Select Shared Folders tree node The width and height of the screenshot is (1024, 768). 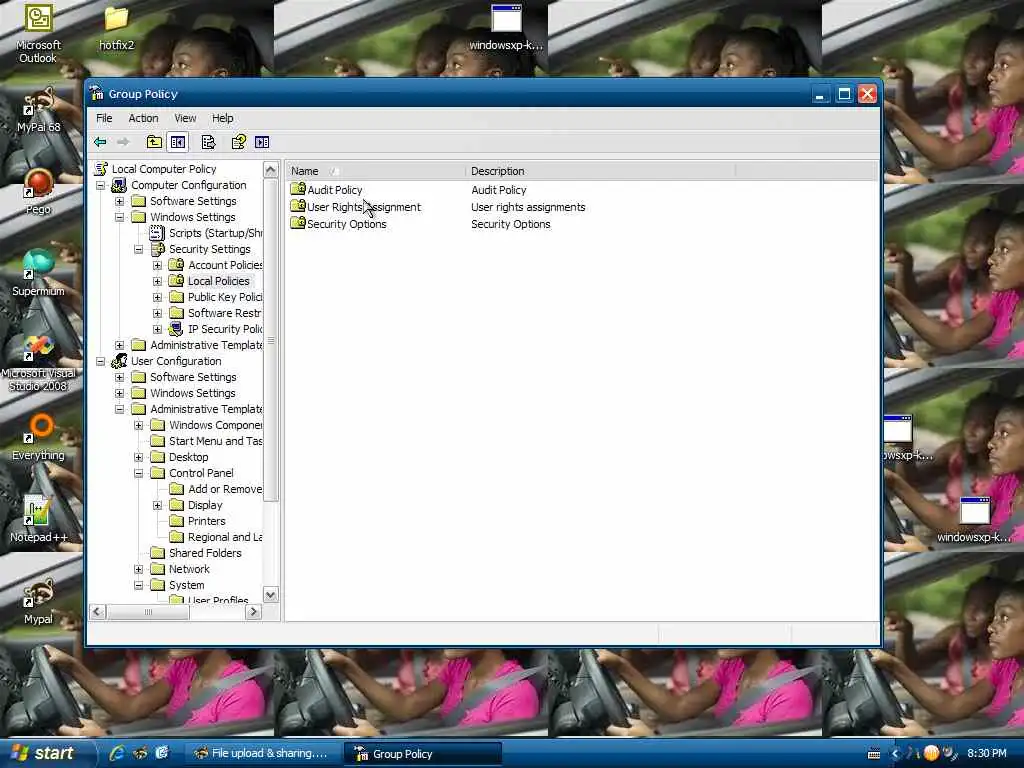(205, 553)
